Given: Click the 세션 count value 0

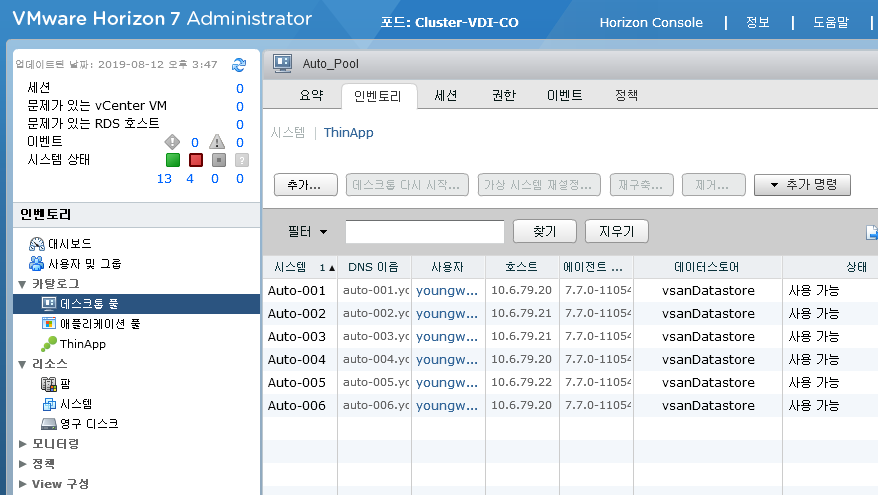Looking at the screenshot, I should point(240,88).
